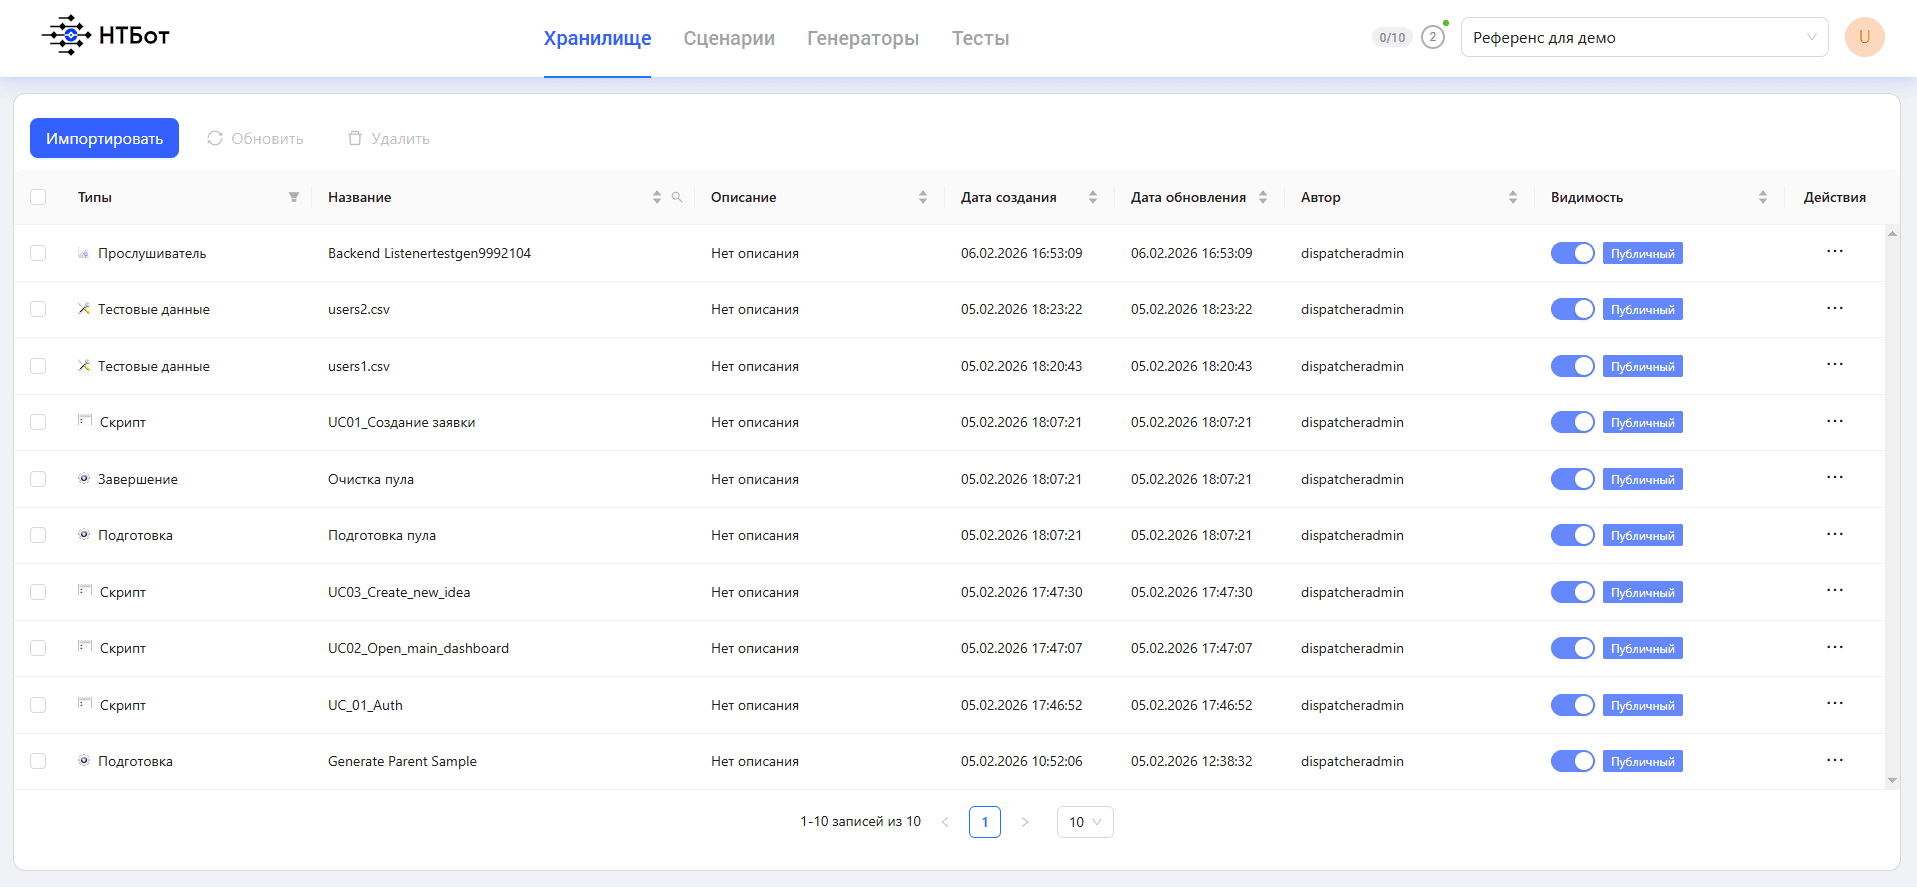1917x888 pixels.
Task: Sort by Дата создания column arrows
Action: tap(1093, 197)
